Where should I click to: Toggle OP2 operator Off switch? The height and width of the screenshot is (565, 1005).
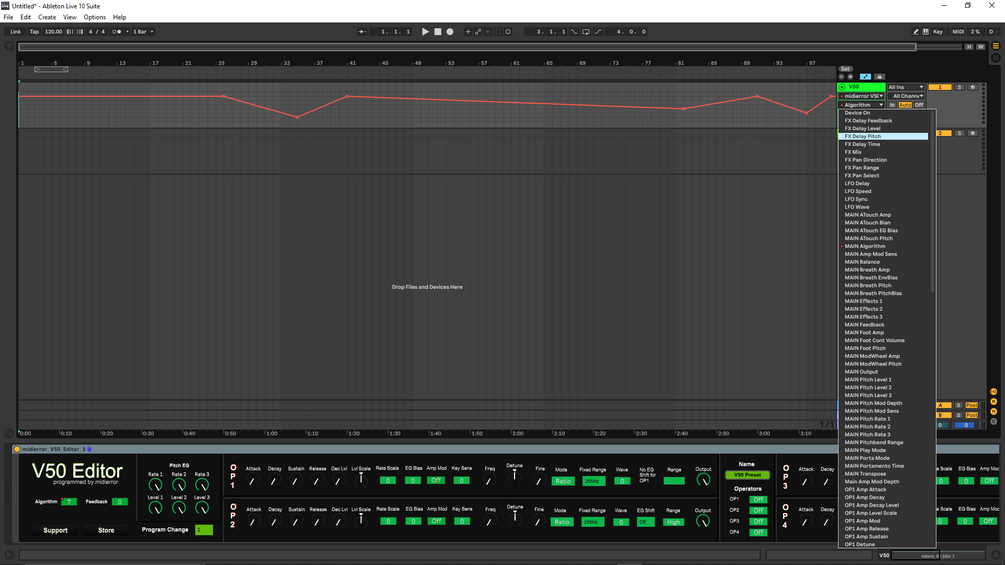(x=758, y=511)
